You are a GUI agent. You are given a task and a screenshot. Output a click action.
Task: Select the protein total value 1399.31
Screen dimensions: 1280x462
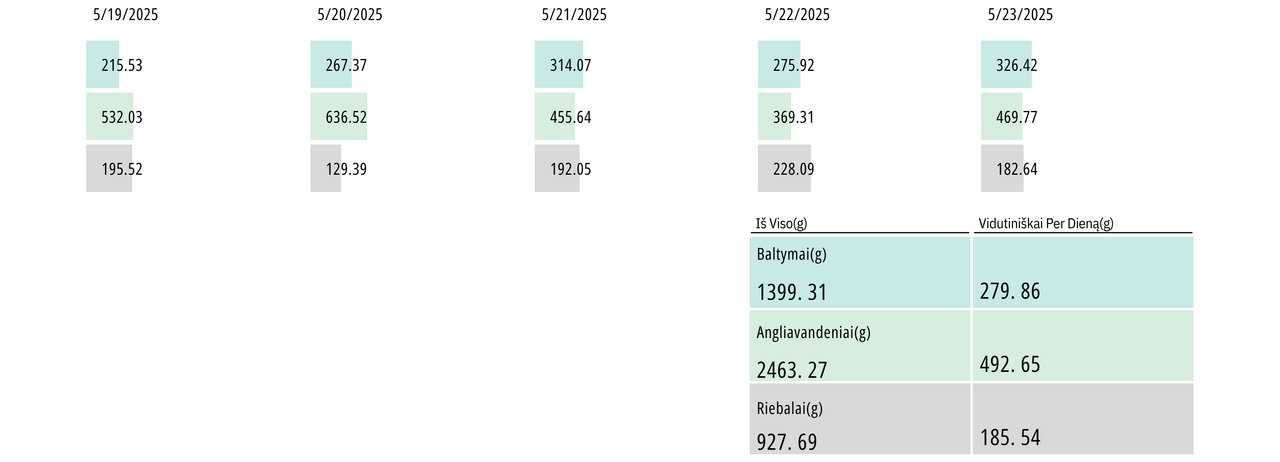click(794, 293)
